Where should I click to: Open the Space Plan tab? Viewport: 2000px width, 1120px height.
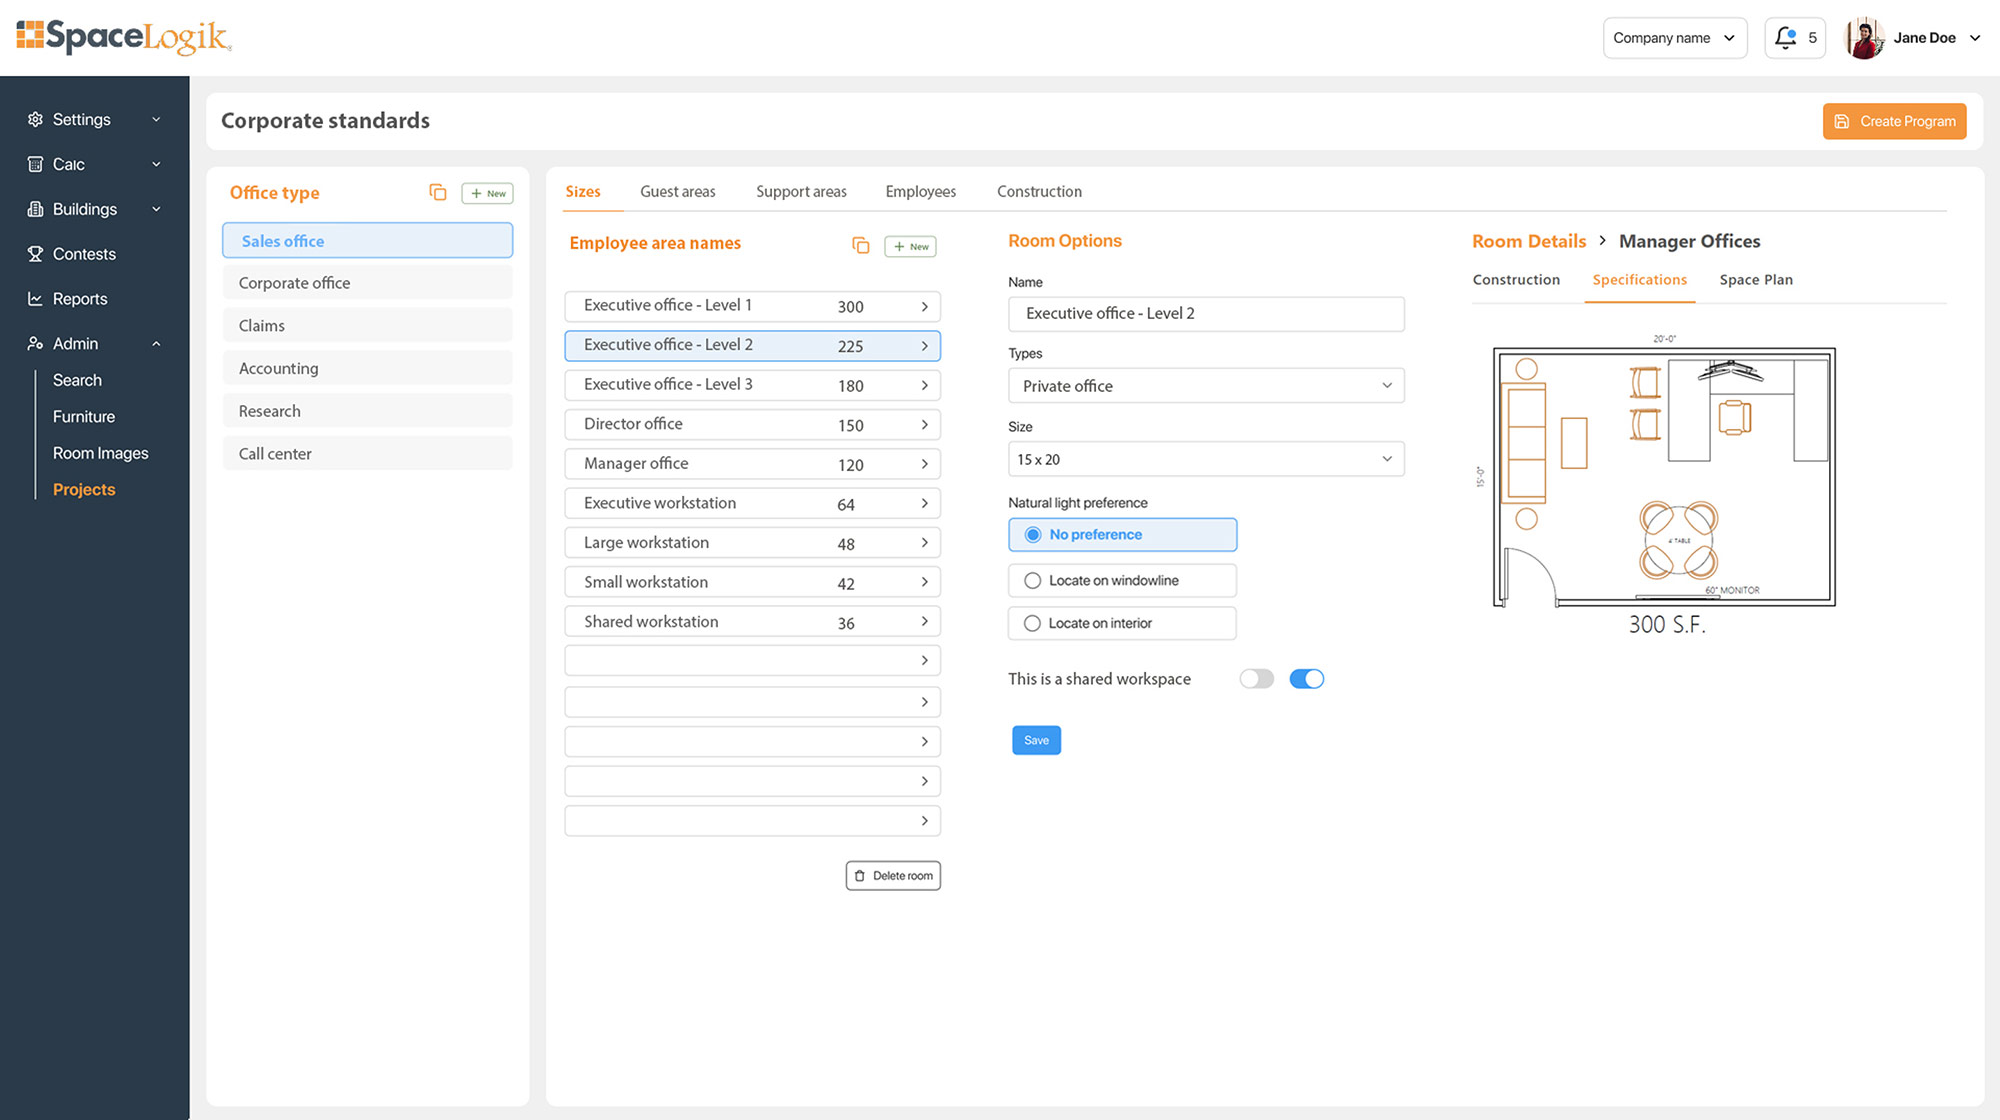(x=1755, y=280)
